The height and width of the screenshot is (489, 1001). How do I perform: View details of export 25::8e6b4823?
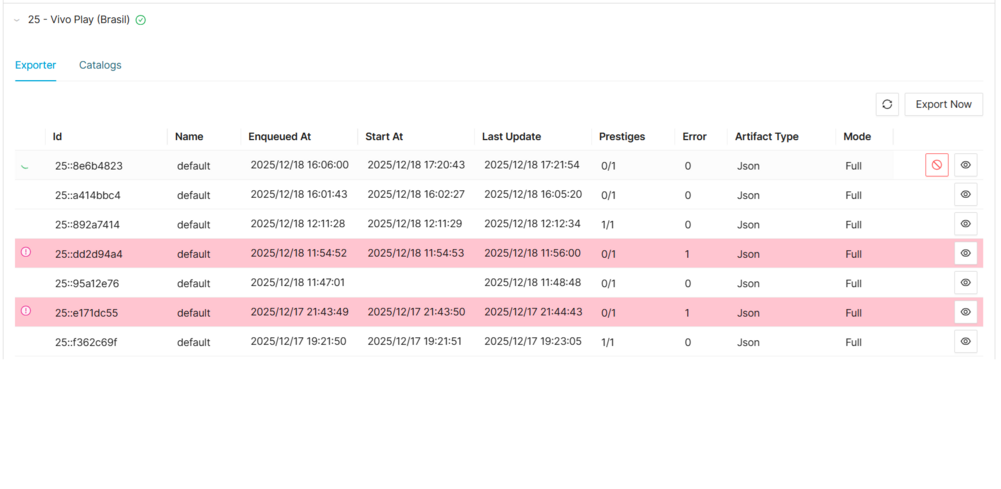965,165
